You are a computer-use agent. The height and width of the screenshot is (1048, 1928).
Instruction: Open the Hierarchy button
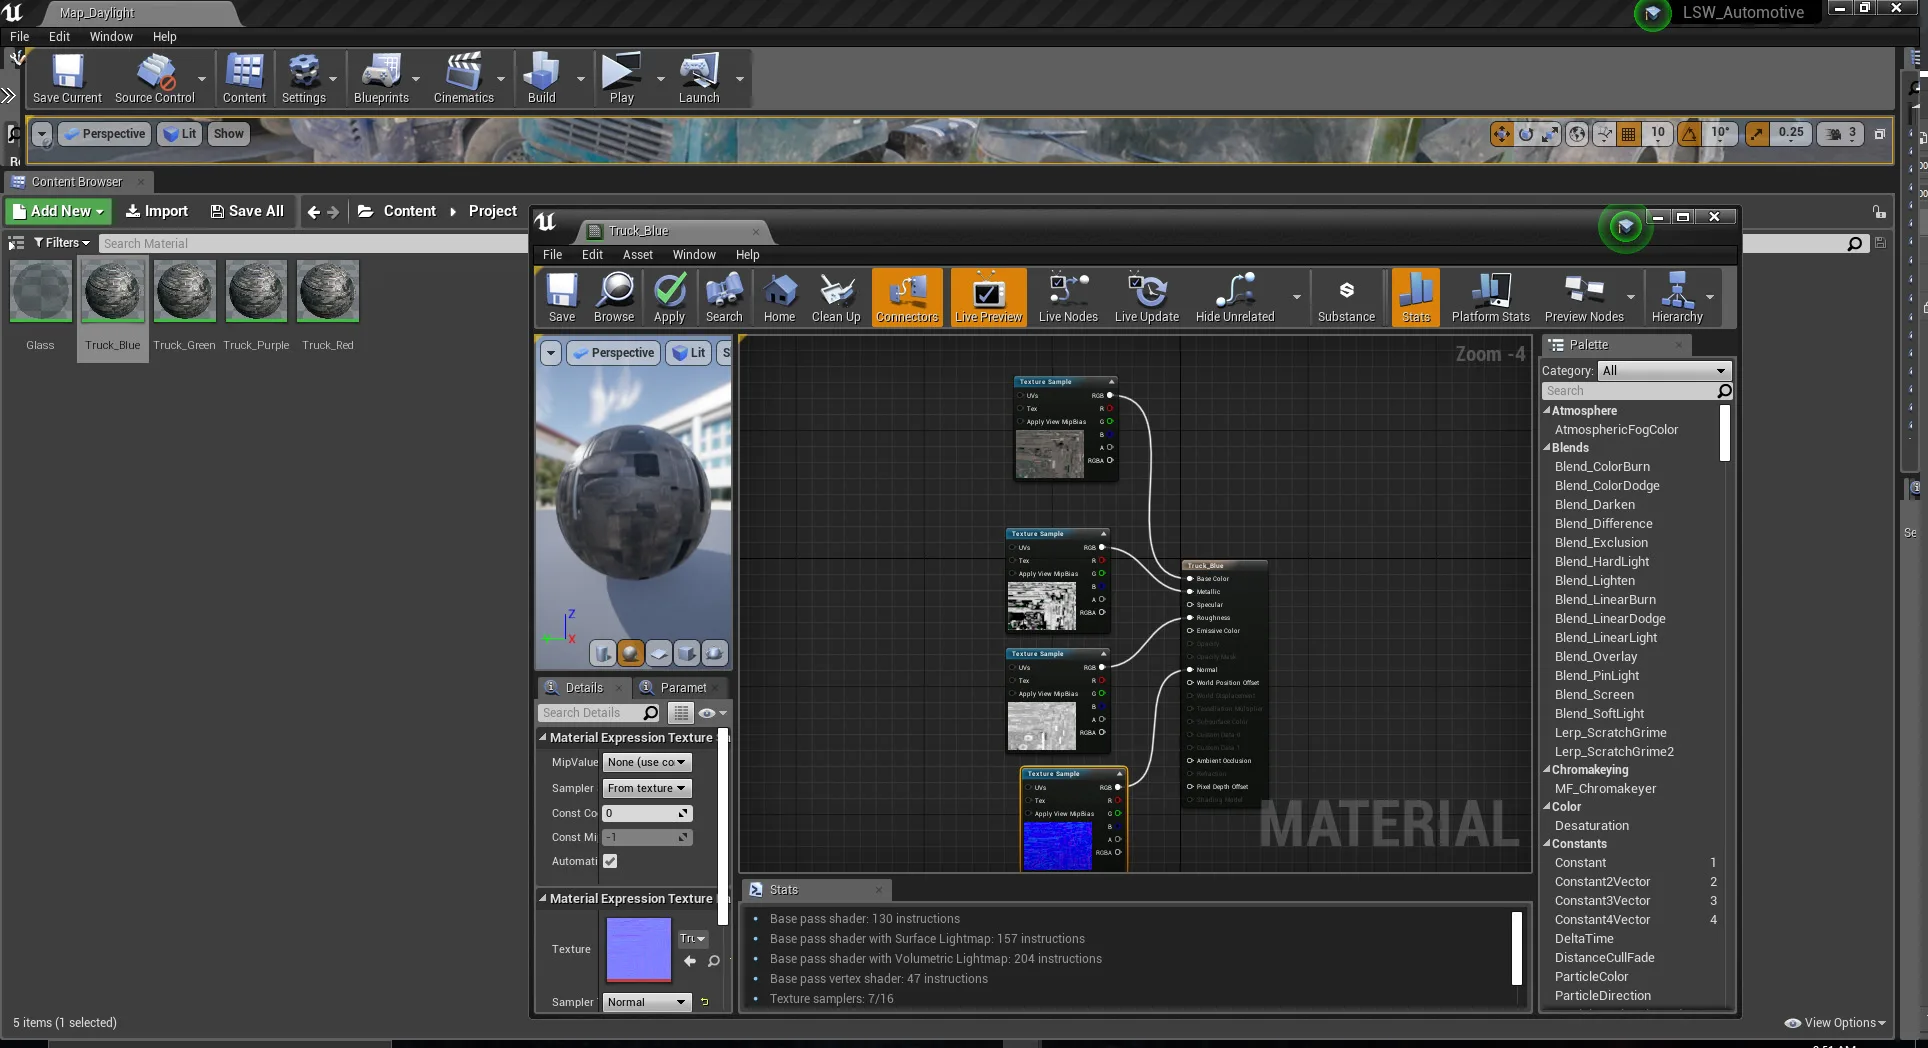[1677, 297]
